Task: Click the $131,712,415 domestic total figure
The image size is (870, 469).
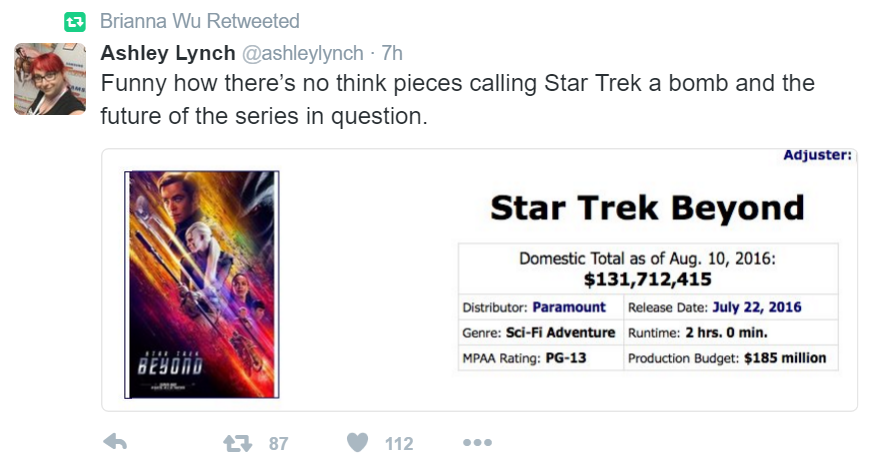Action: (x=648, y=279)
